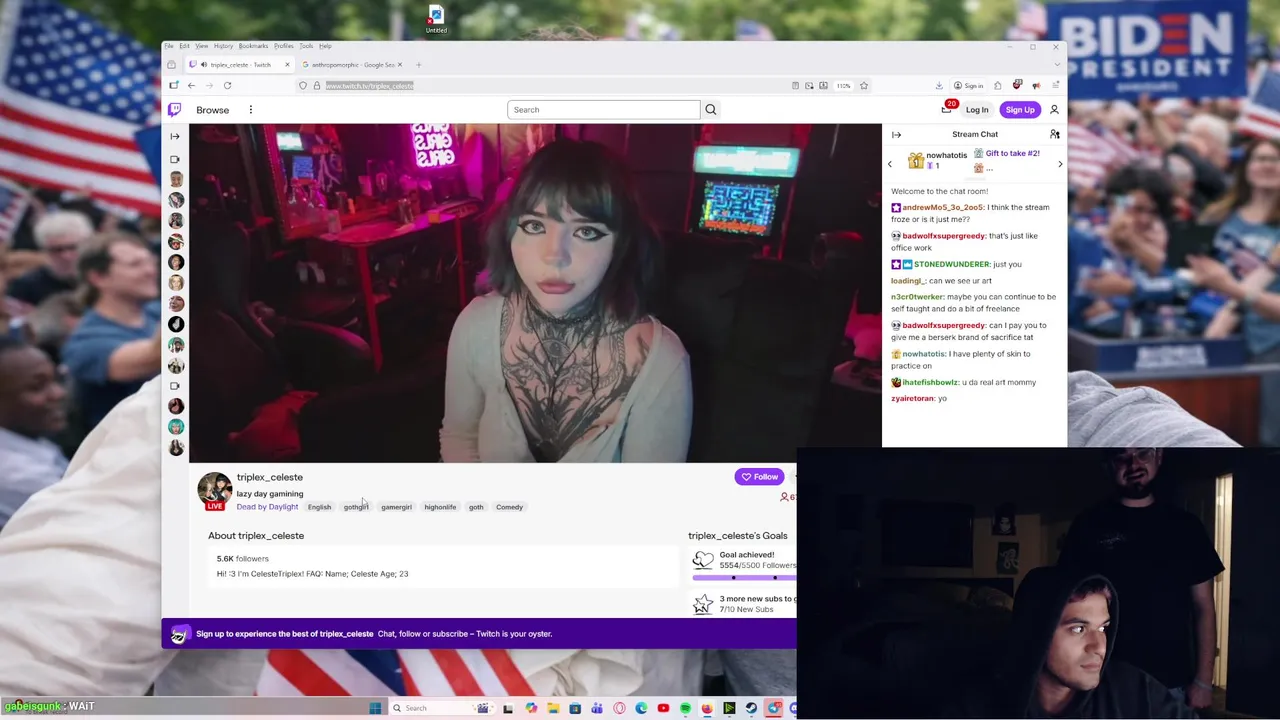Open the Windows Start button
Viewport: 1280px width, 720px height.
click(375, 708)
